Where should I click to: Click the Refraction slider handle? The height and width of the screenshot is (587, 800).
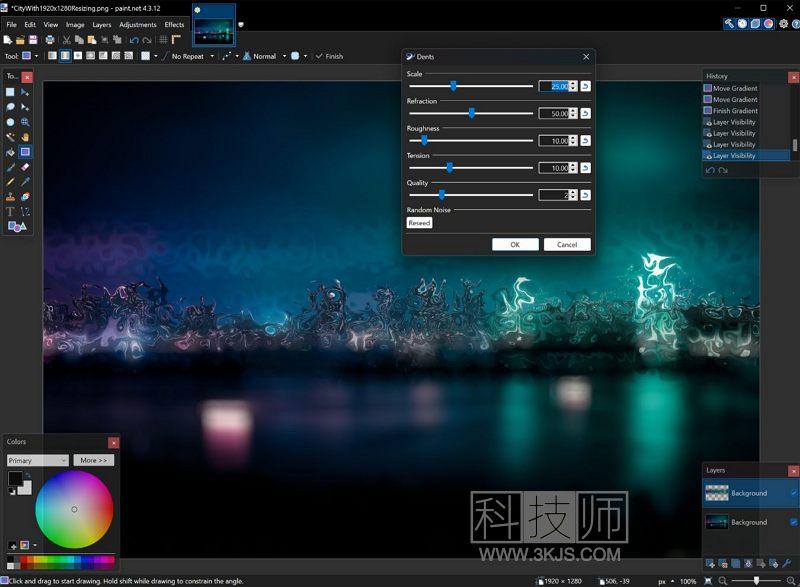471,113
